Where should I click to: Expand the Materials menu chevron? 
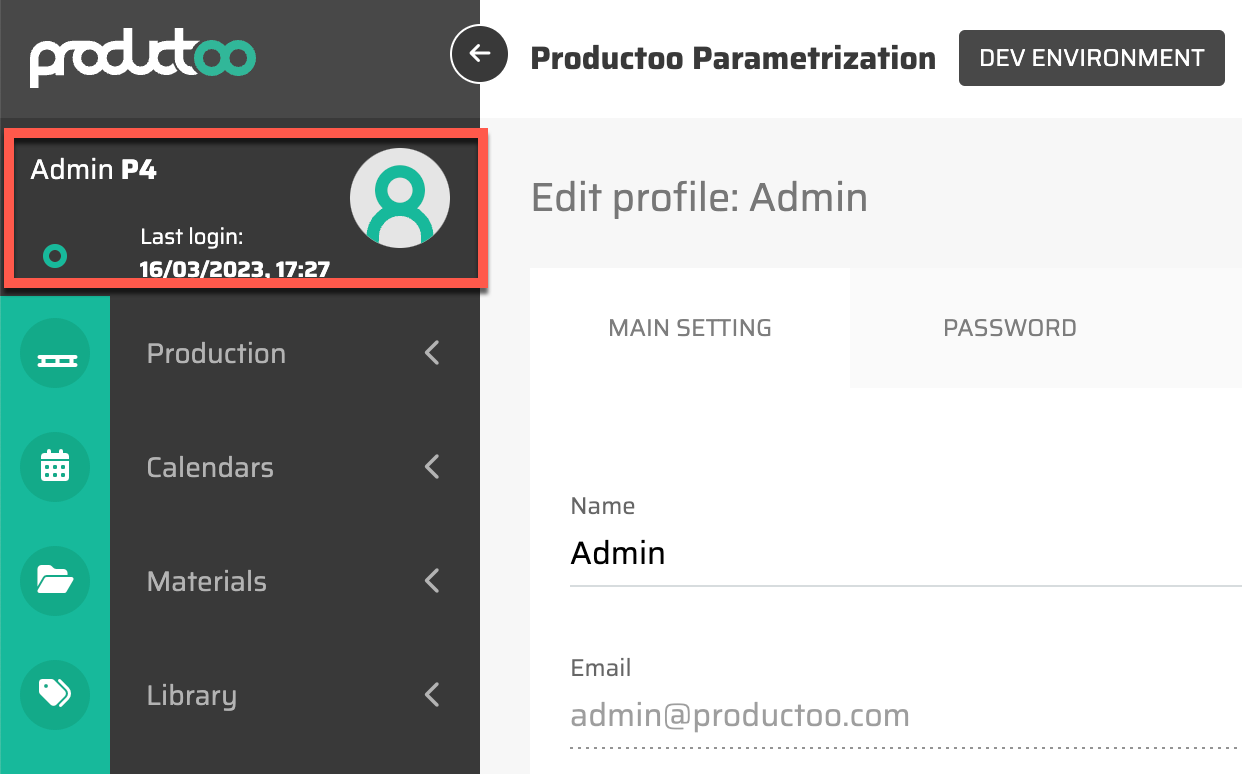432,581
